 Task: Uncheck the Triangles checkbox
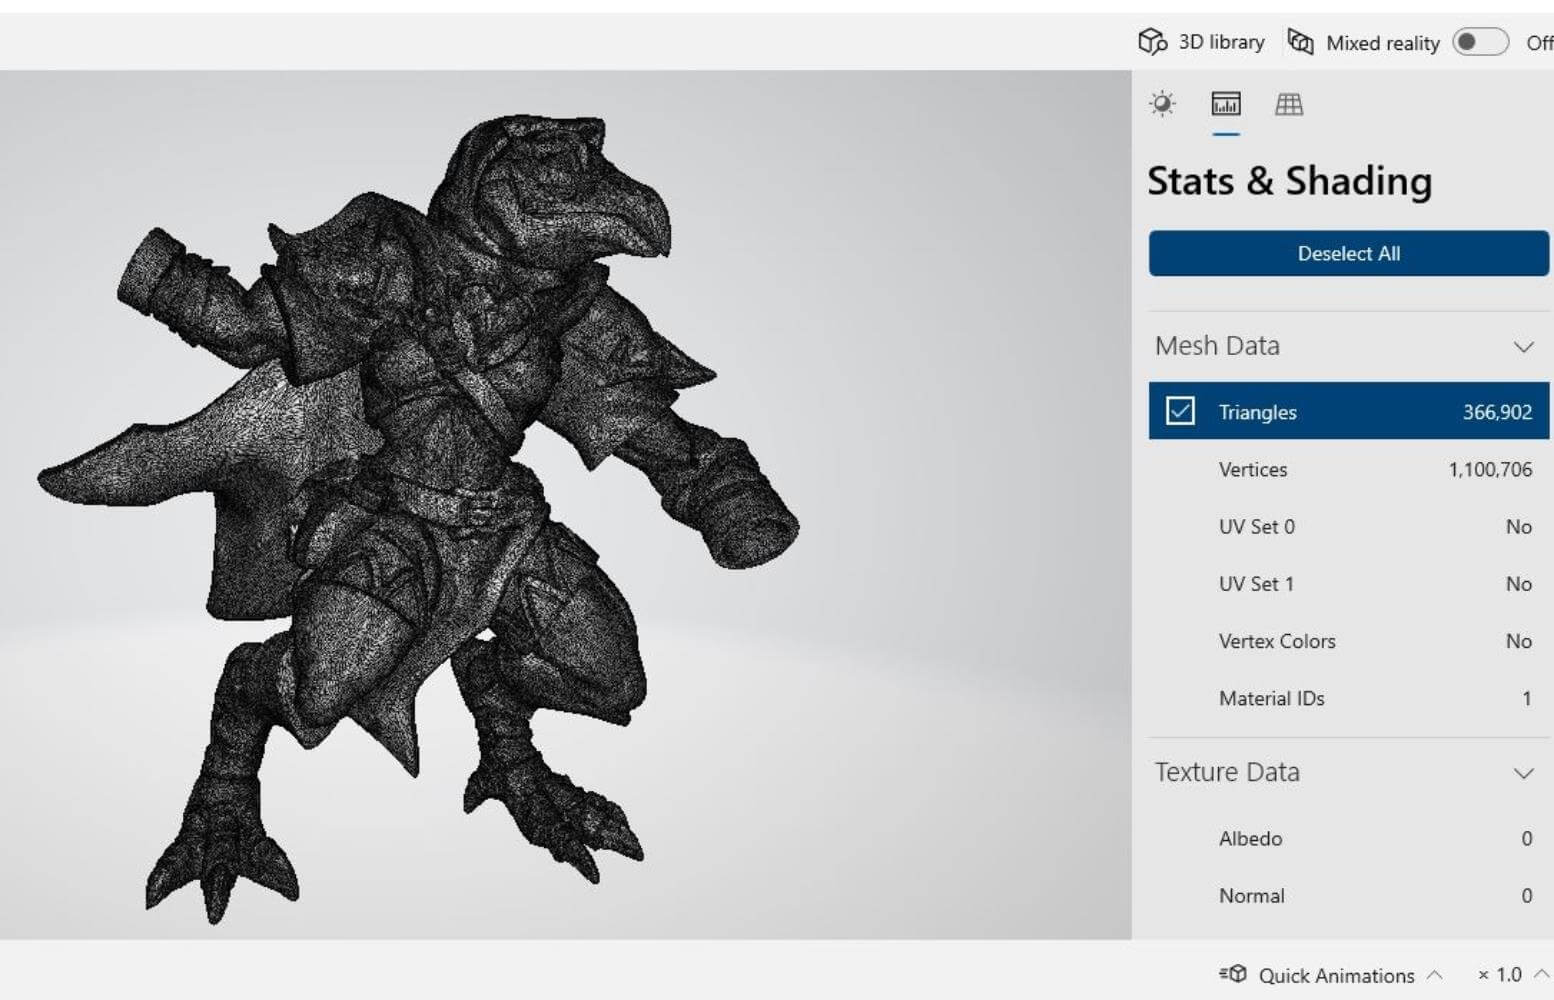(1180, 411)
